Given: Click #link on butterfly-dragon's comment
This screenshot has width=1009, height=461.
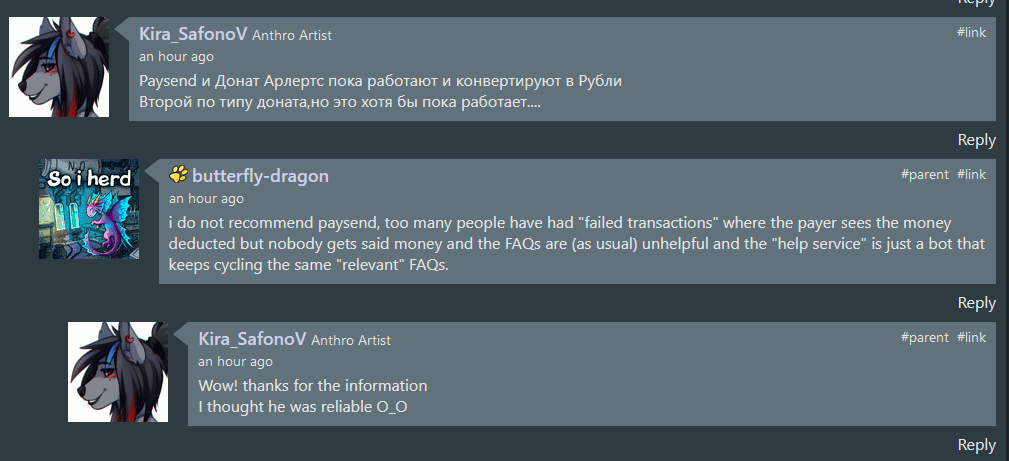Looking at the screenshot, I should pos(971,174).
